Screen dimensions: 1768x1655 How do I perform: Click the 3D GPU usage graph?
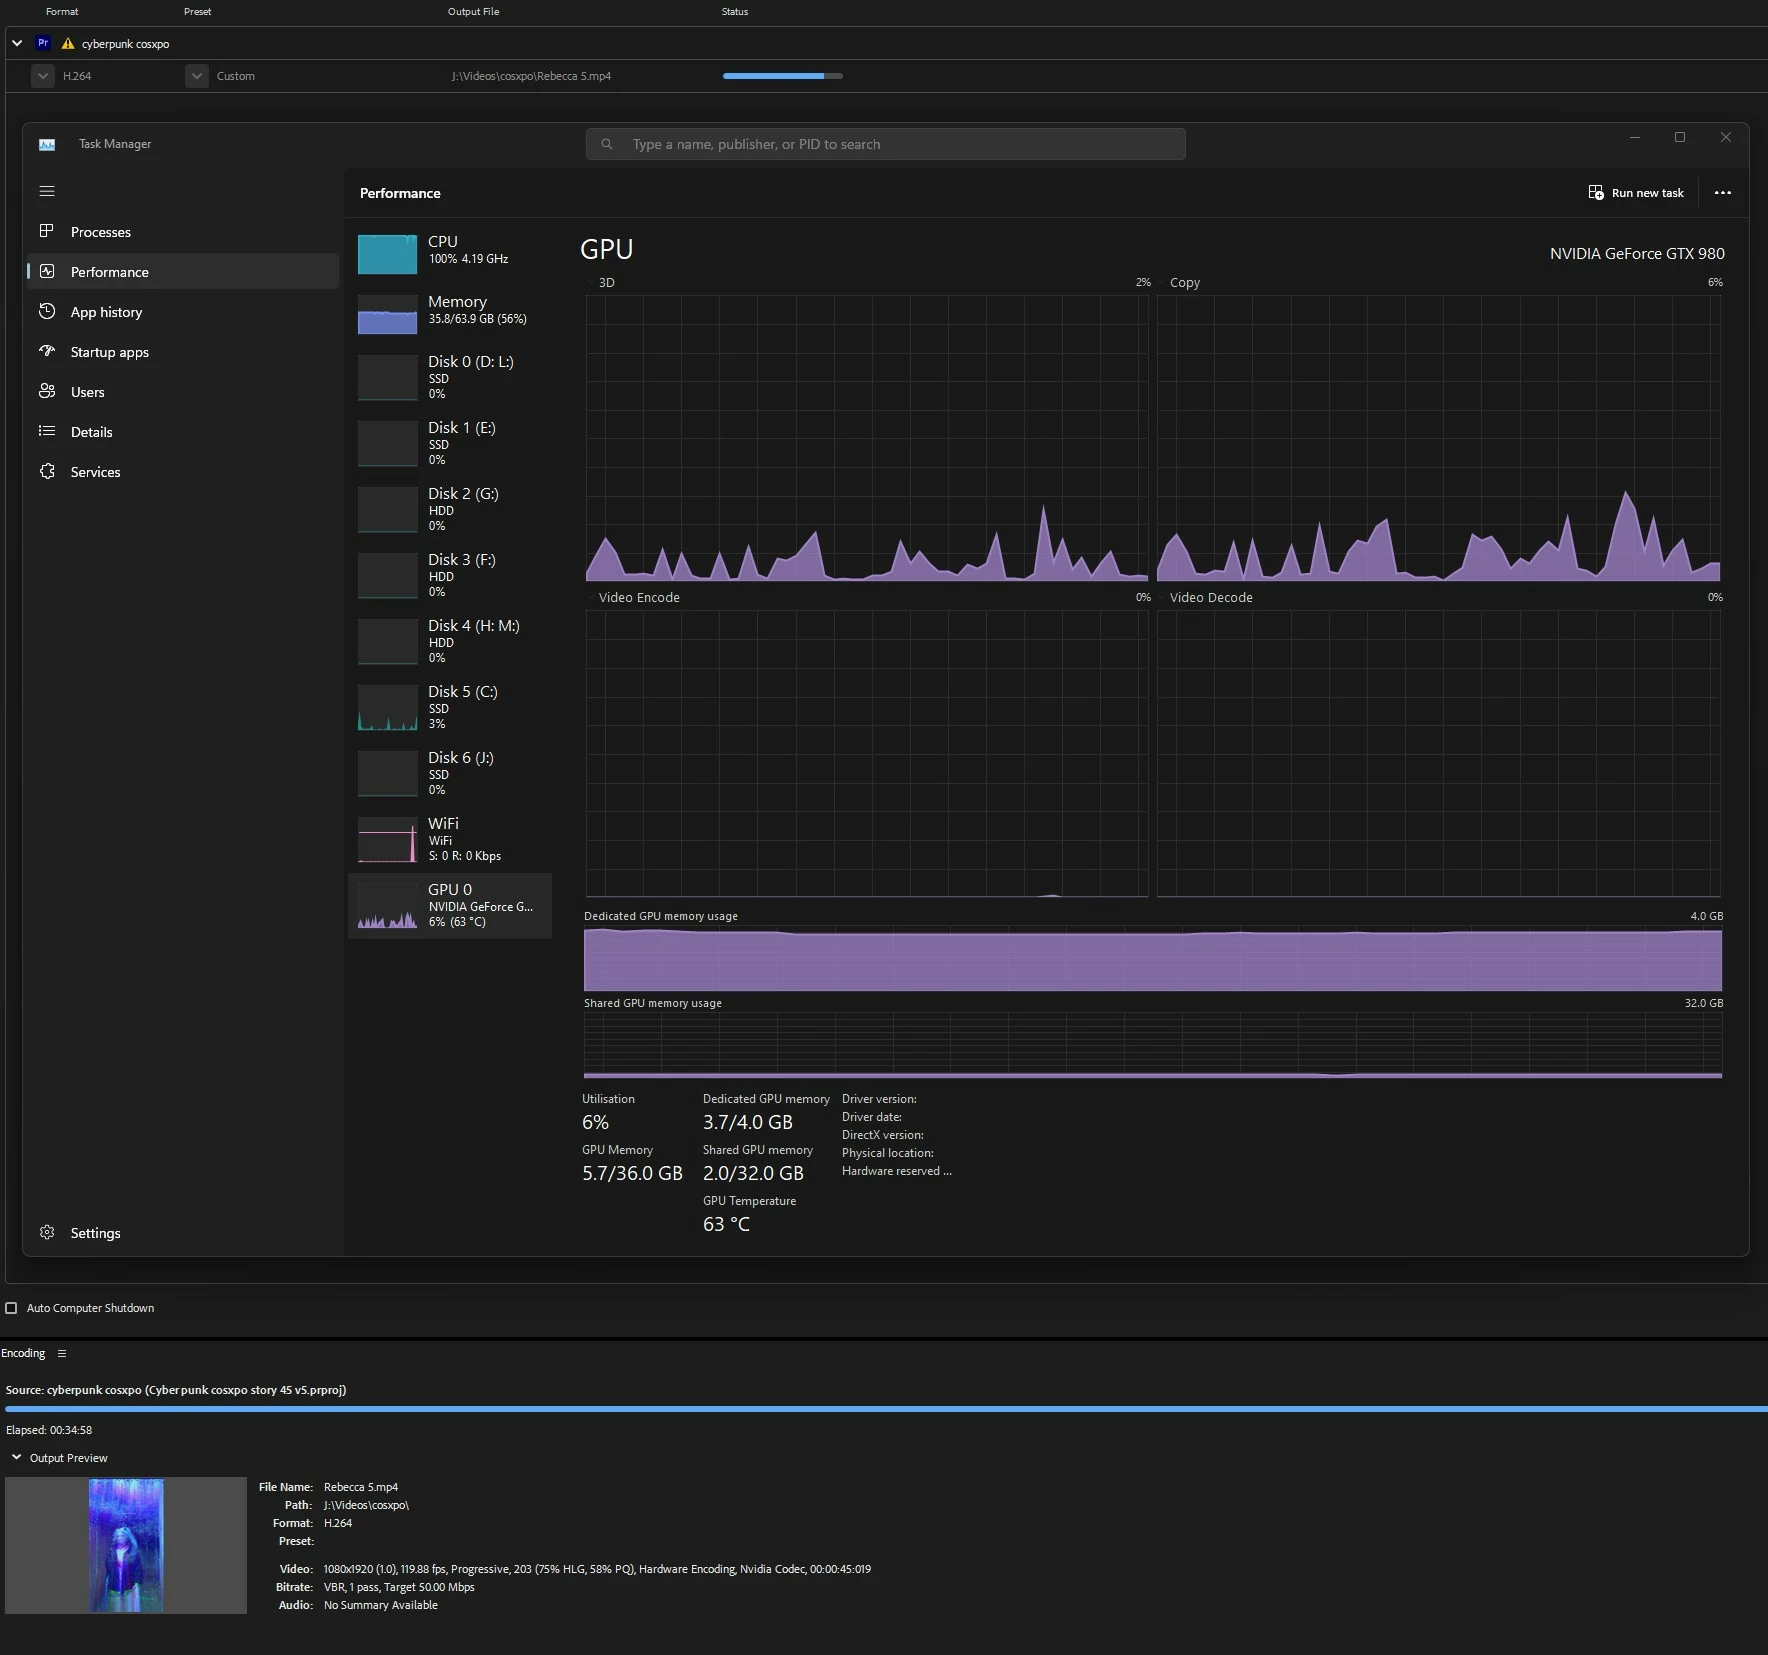tap(867, 438)
